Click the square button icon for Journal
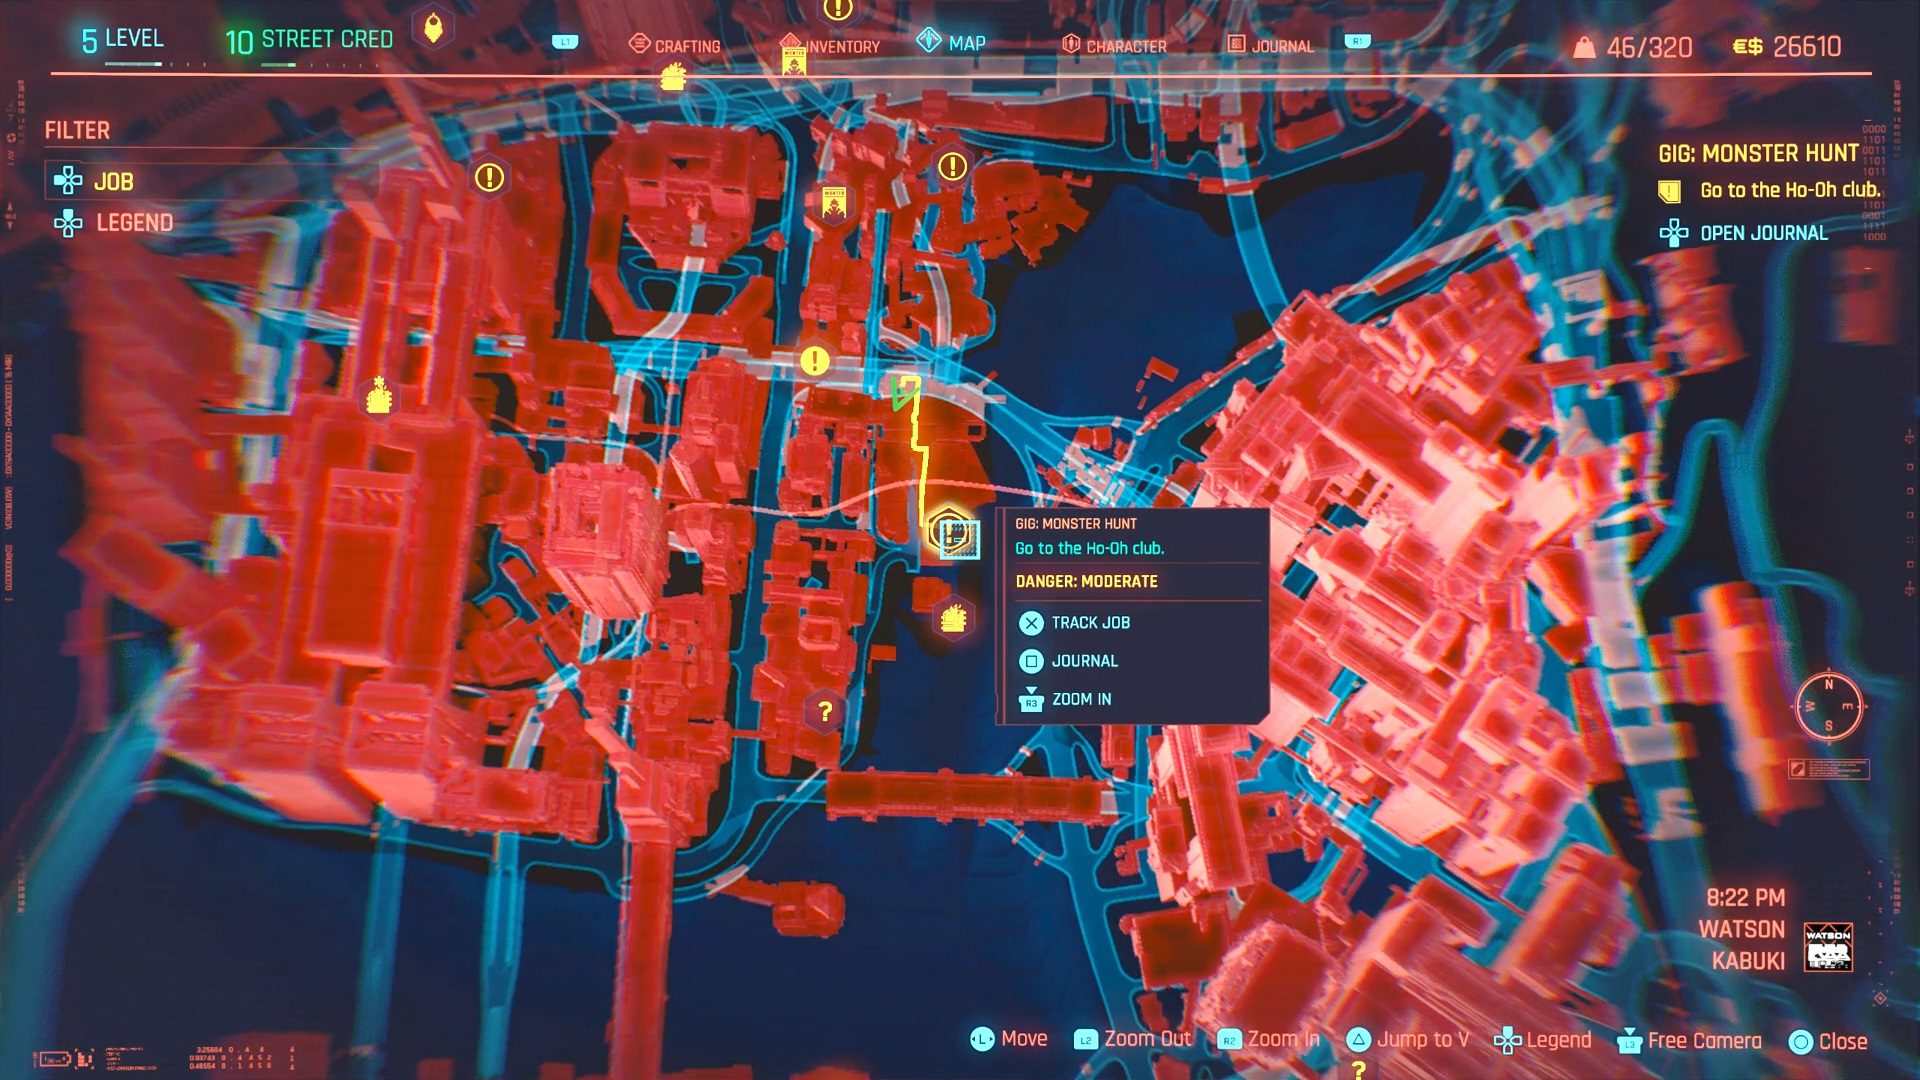 [1031, 661]
